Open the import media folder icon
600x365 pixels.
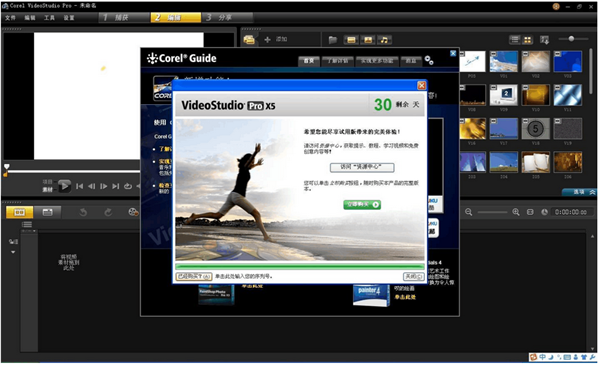pos(333,40)
